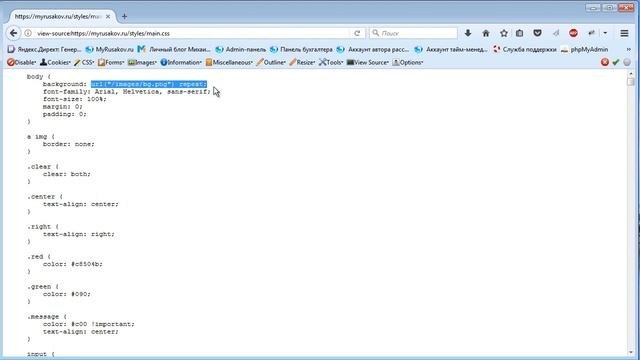640x360 pixels.
Task: Click the red error indicator in Web Developer toolbar
Action: (x=605, y=62)
